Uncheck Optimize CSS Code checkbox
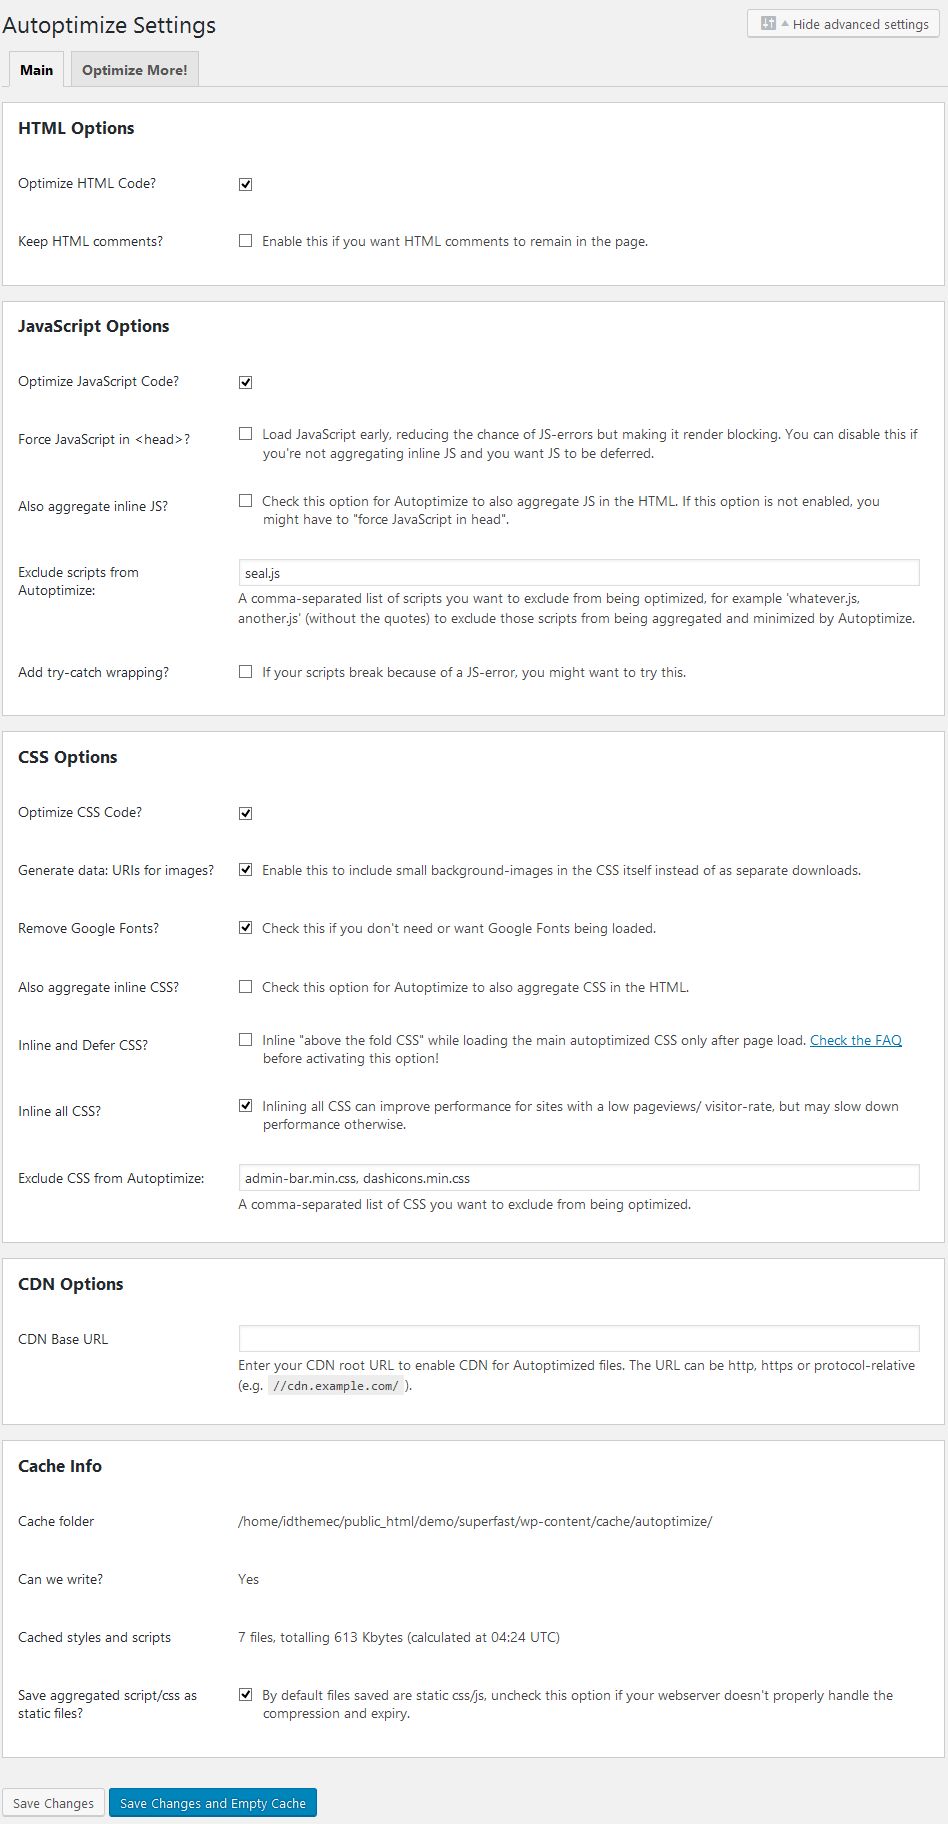This screenshot has height=1824, width=948. (246, 813)
